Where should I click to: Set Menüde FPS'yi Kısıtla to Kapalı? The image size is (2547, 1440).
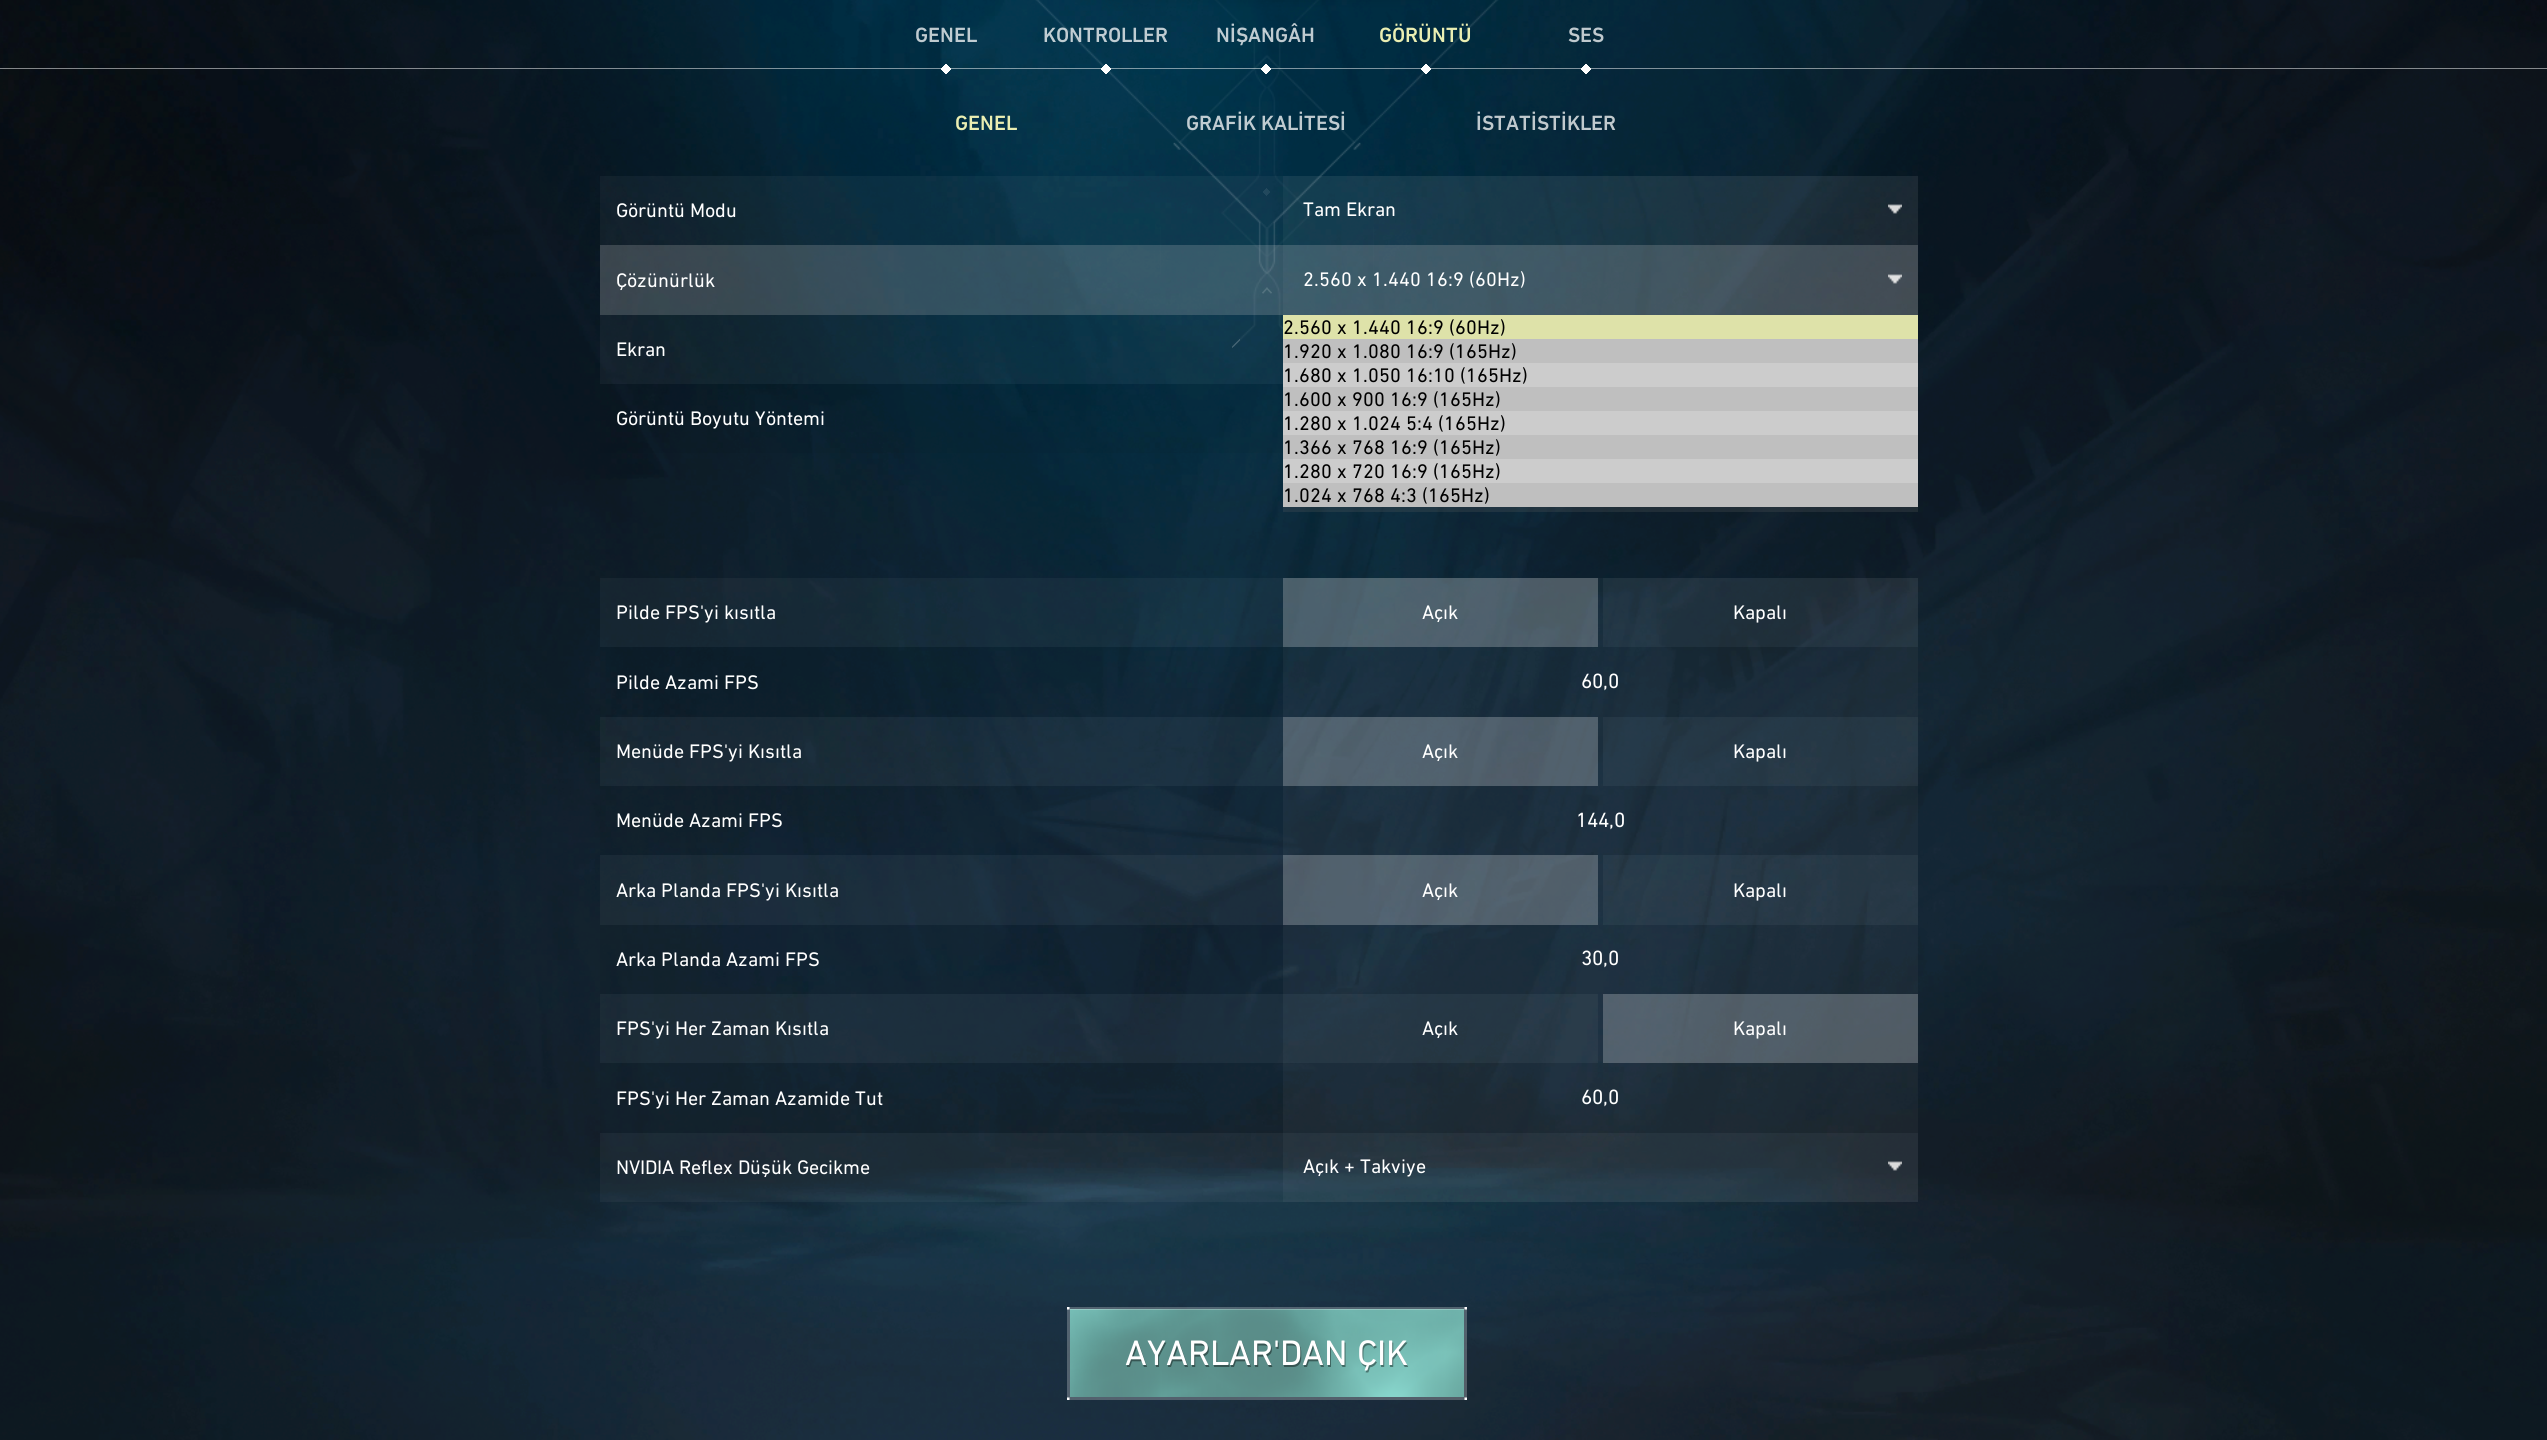click(x=1759, y=751)
